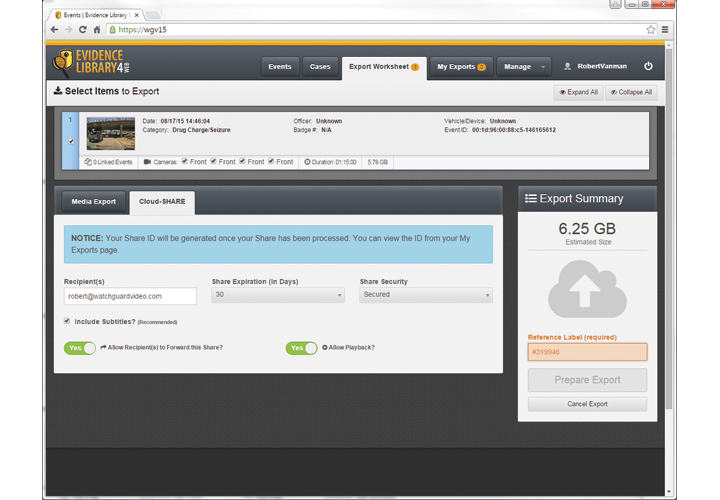Click the event video thumbnail
This screenshot has height=500, width=720.
[110, 133]
